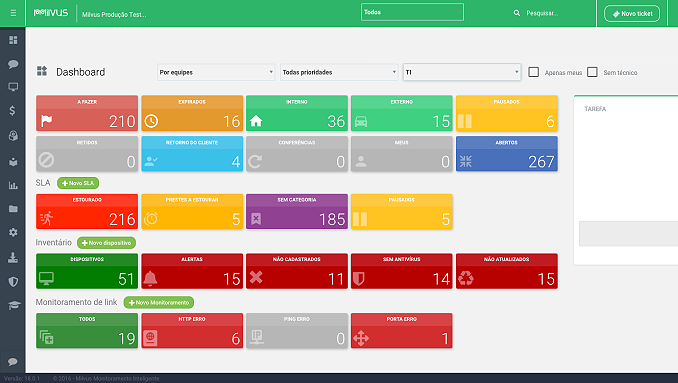The image size is (678, 383).
Task: Click the Novo dispositivo button
Action: click(x=106, y=243)
